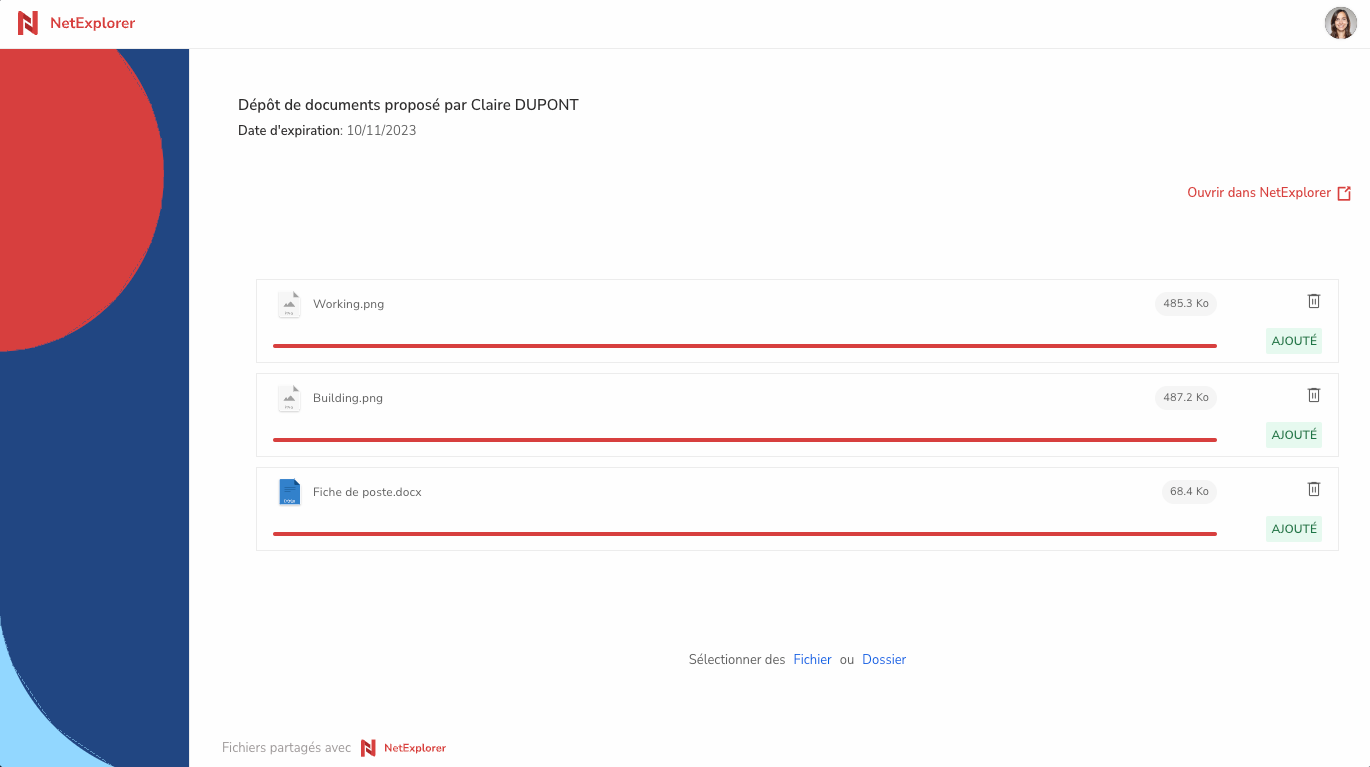Remove Building.png using its trash icon
This screenshot has width=1370, height=767.
(x=1314, y=395)
